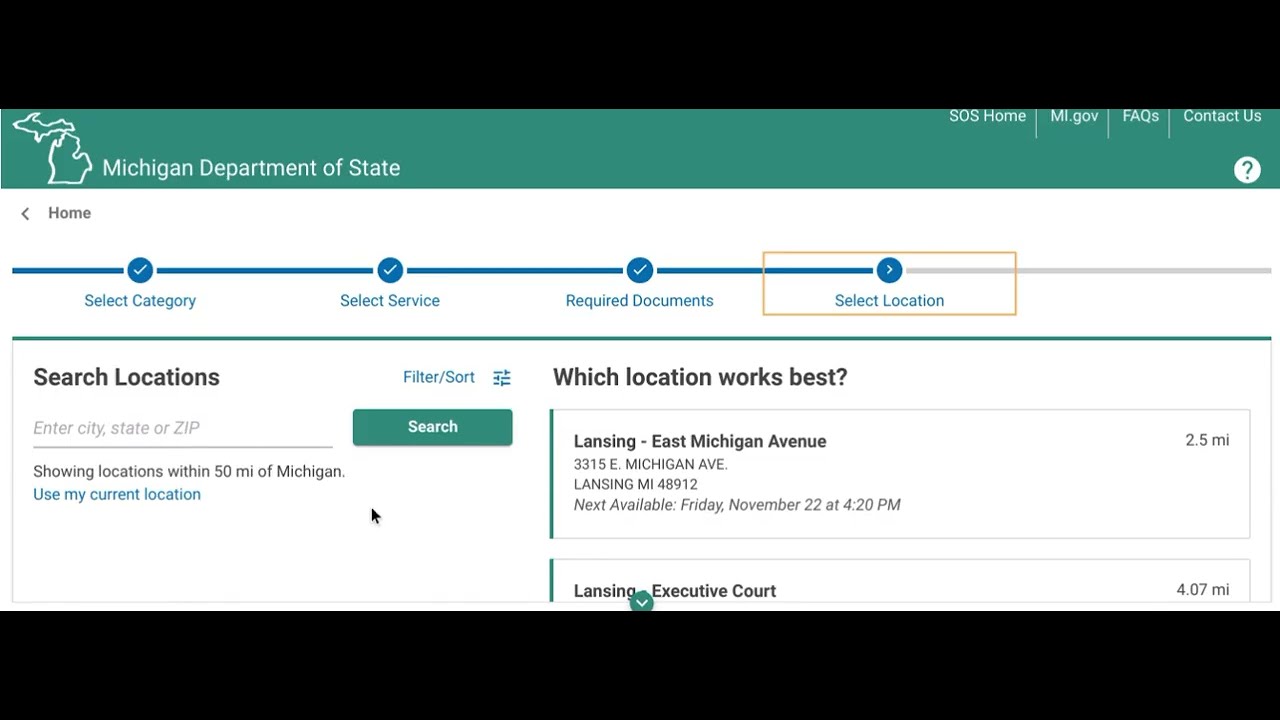The width and height of the screenshot is (1280, 720).
Task: Open Filter/Sort options
Action: (x=438, y=377)
